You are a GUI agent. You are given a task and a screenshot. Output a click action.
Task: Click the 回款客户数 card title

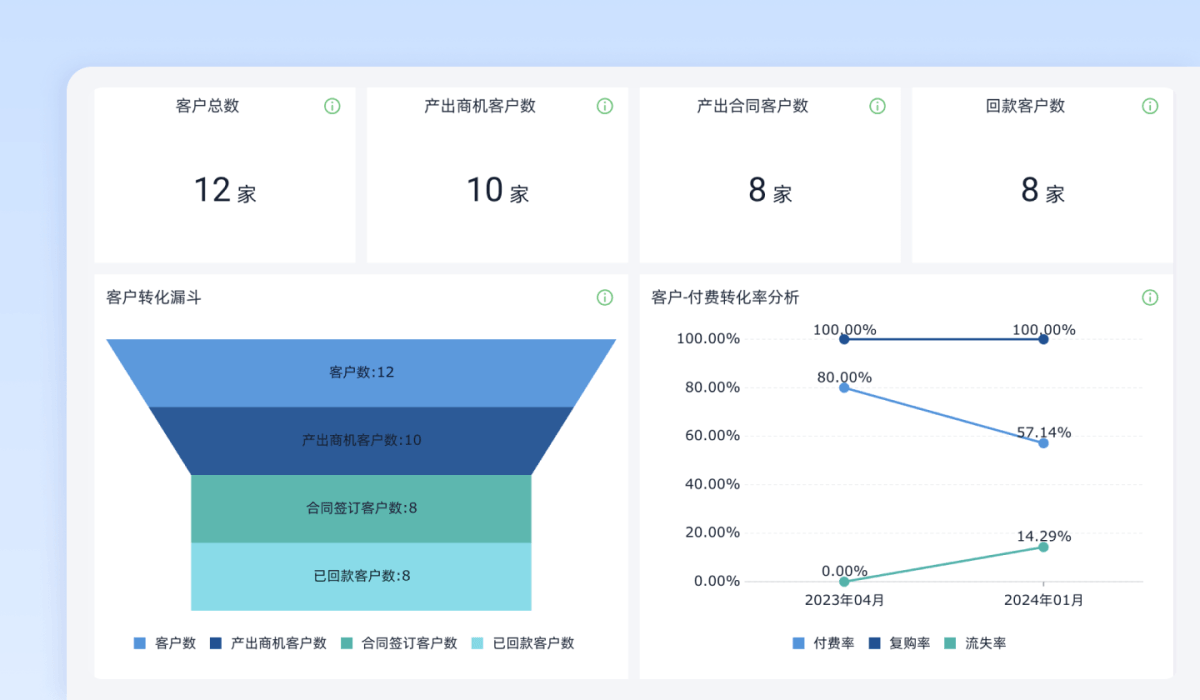(x=1025, y=106)
